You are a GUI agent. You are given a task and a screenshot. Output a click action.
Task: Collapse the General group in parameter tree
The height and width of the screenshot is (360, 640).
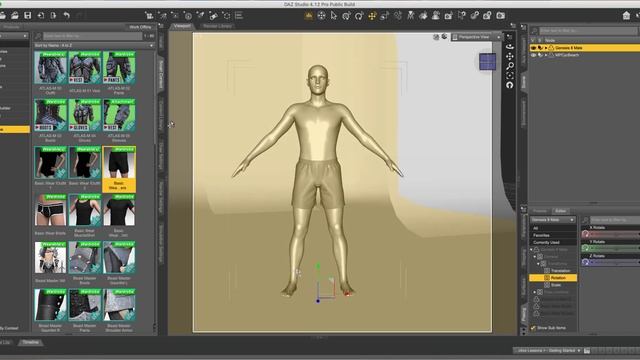[x=535, y=257]
